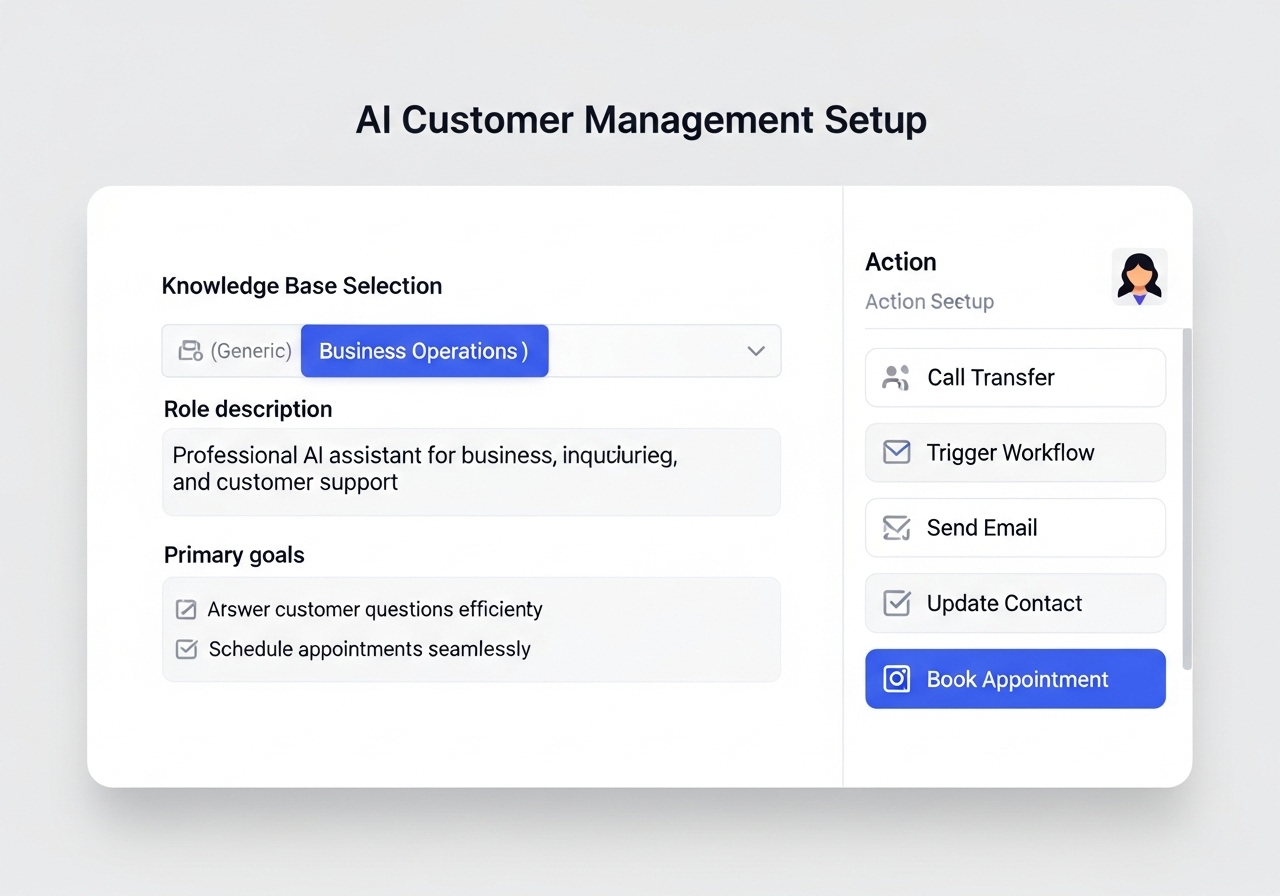Choose the Call Transfer action label
This screenshot has width=1280, height=896.
point(990,377)
